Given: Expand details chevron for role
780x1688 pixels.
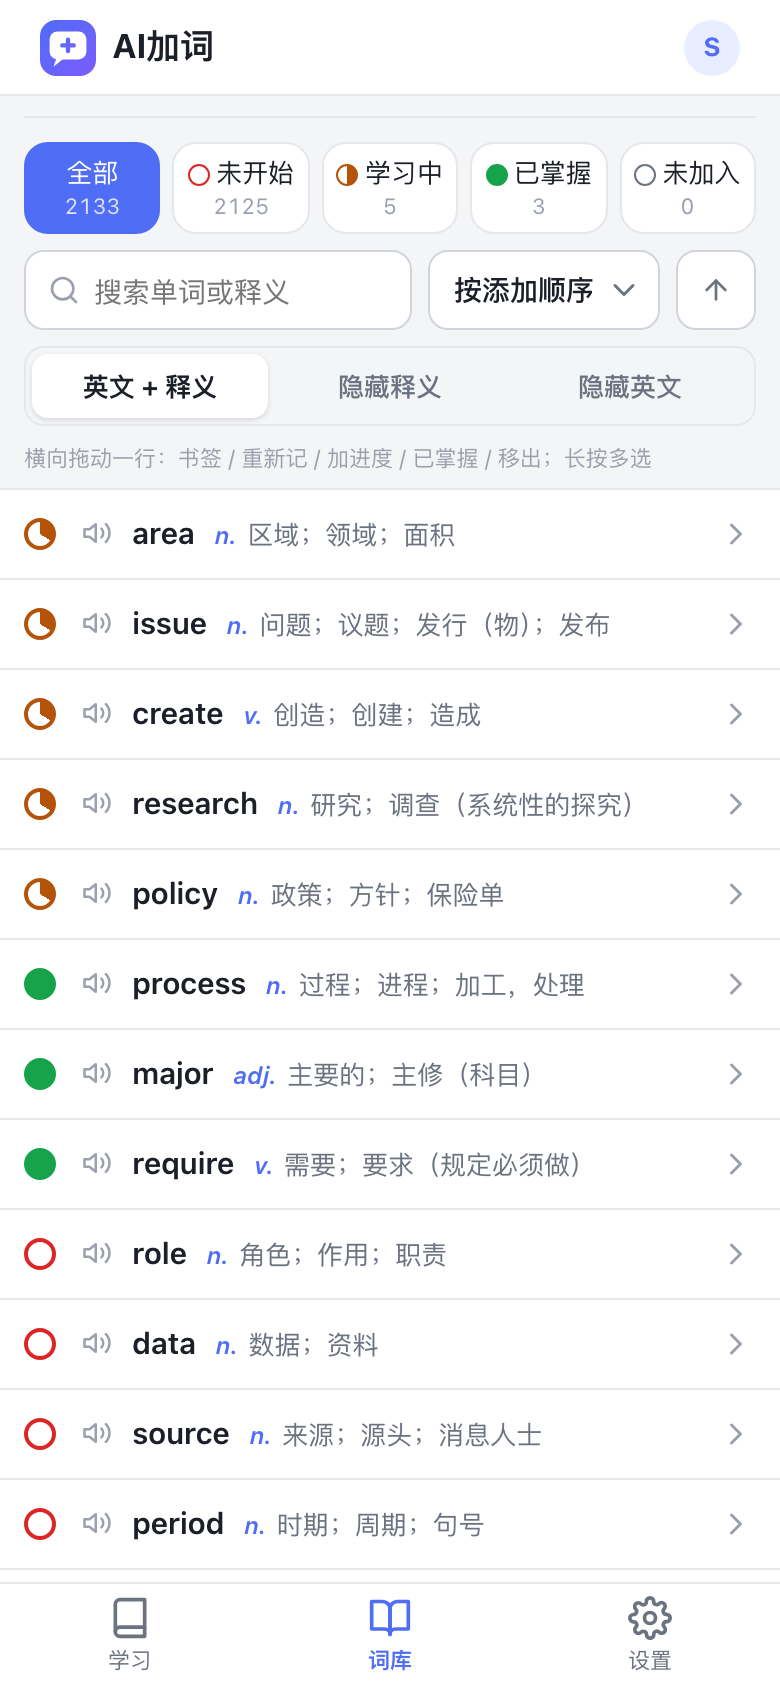Looking at the screenshot, I should [736, 1254].
